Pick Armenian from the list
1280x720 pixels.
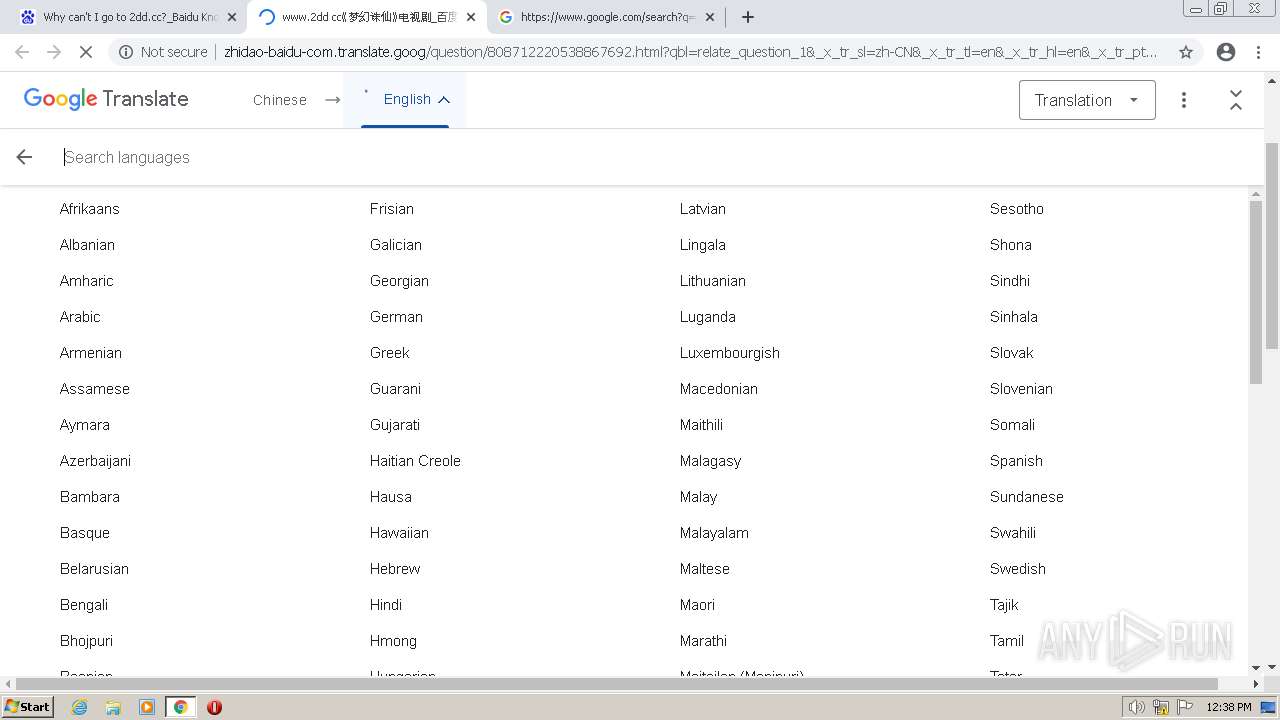[x=91, y=353]
